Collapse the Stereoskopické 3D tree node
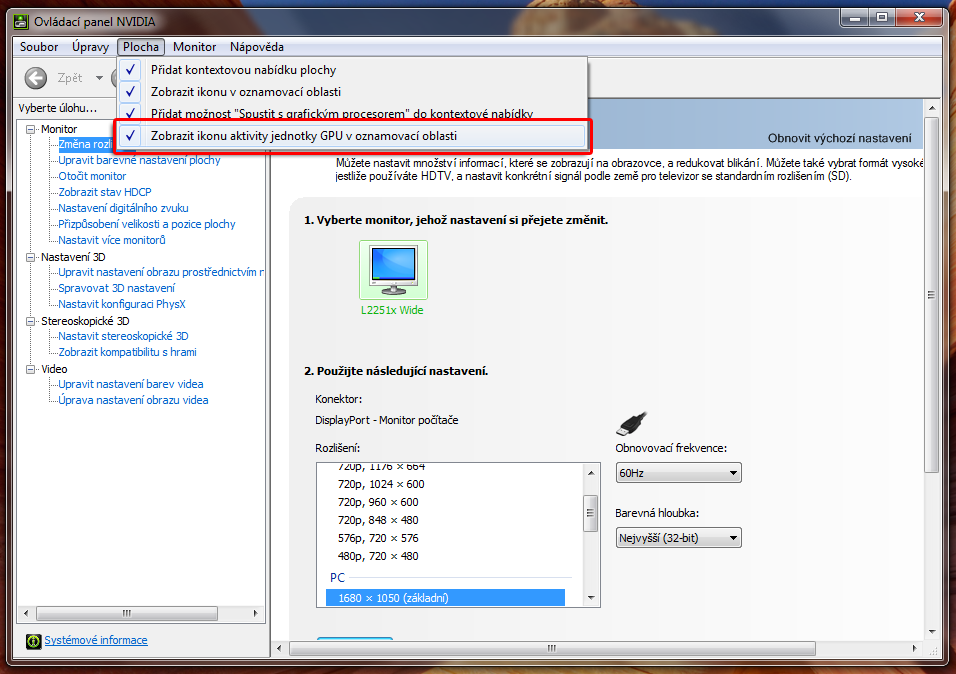This screenshot has width=956, height=674. coord(32,321)
